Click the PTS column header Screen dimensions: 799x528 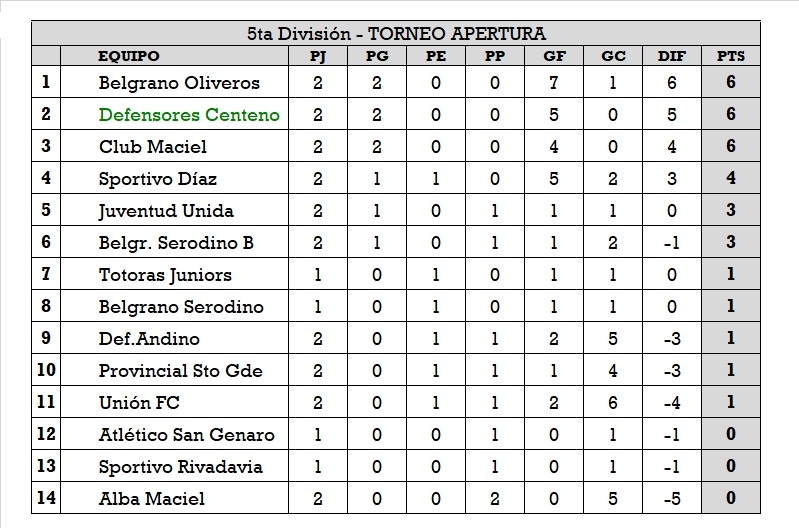[x=731, y=56]
